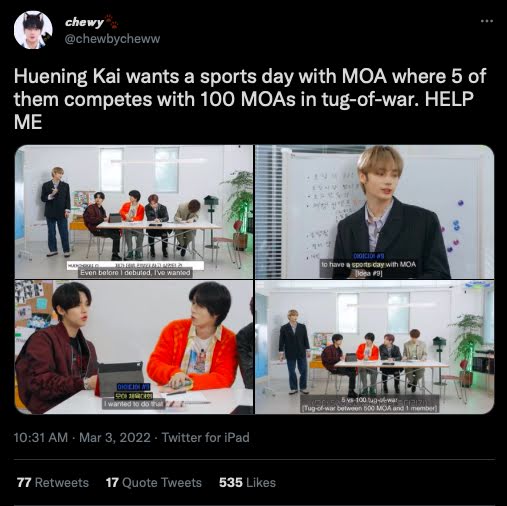Screen dimensions: 507x506
Task: View the 77 Retweets list
Action: [x=53, y=482]
